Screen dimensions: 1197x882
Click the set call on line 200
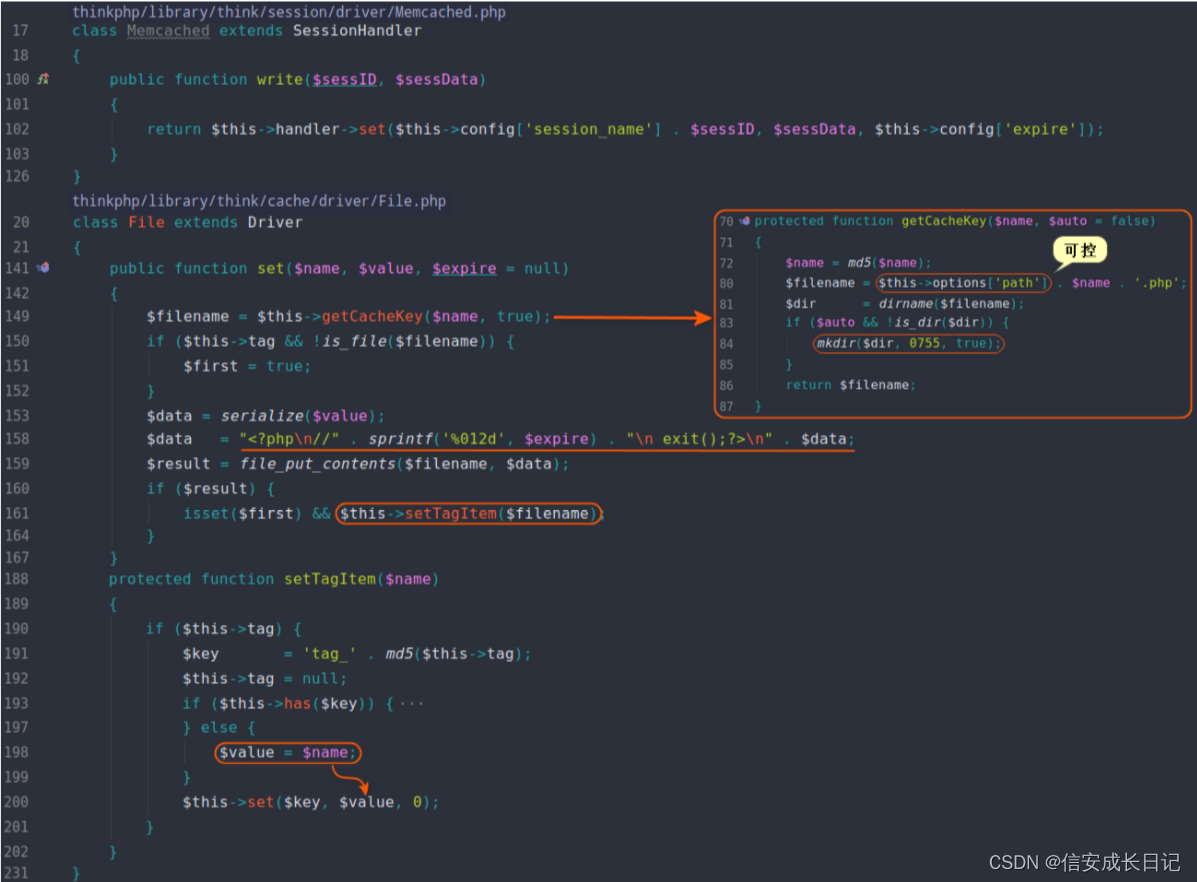pos(261,803)
